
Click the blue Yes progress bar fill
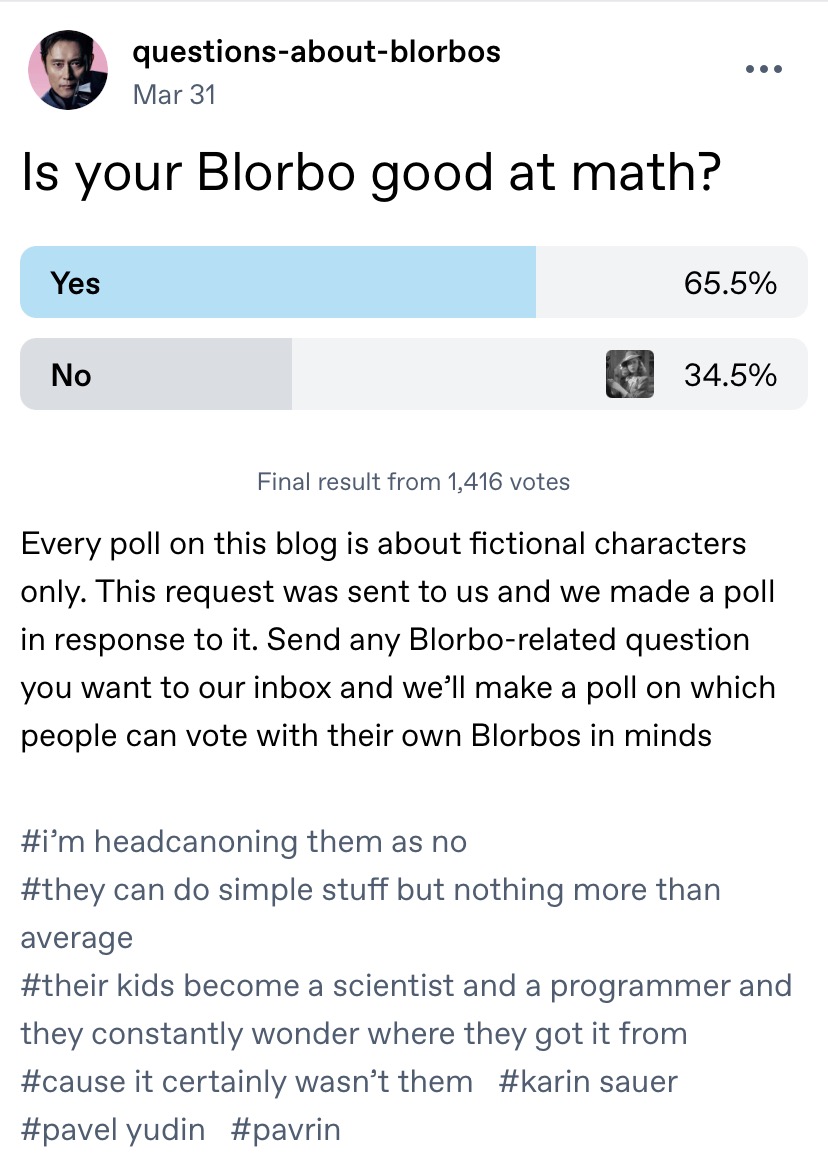click(278, 282)
